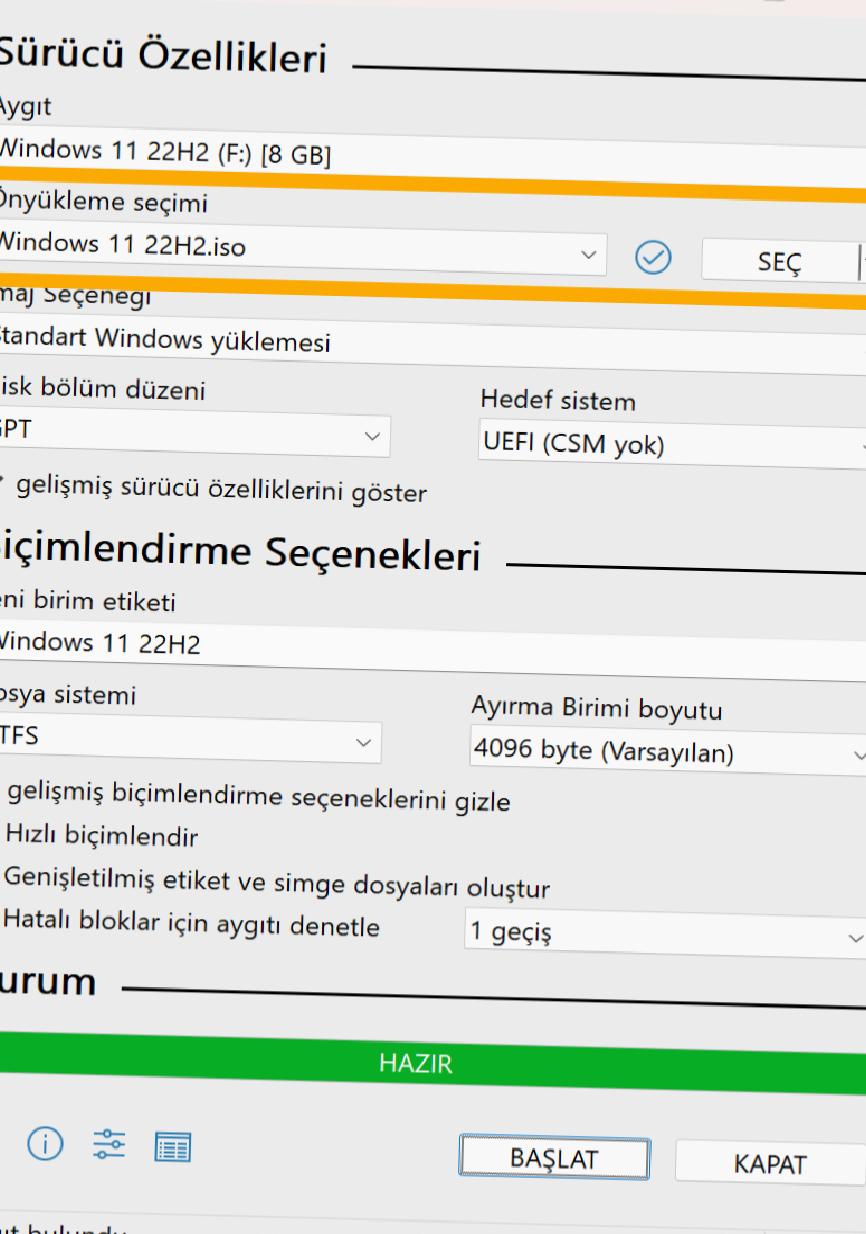Expand gelişmiş sürücü özelliklerini göster

(x=216, y=491)
